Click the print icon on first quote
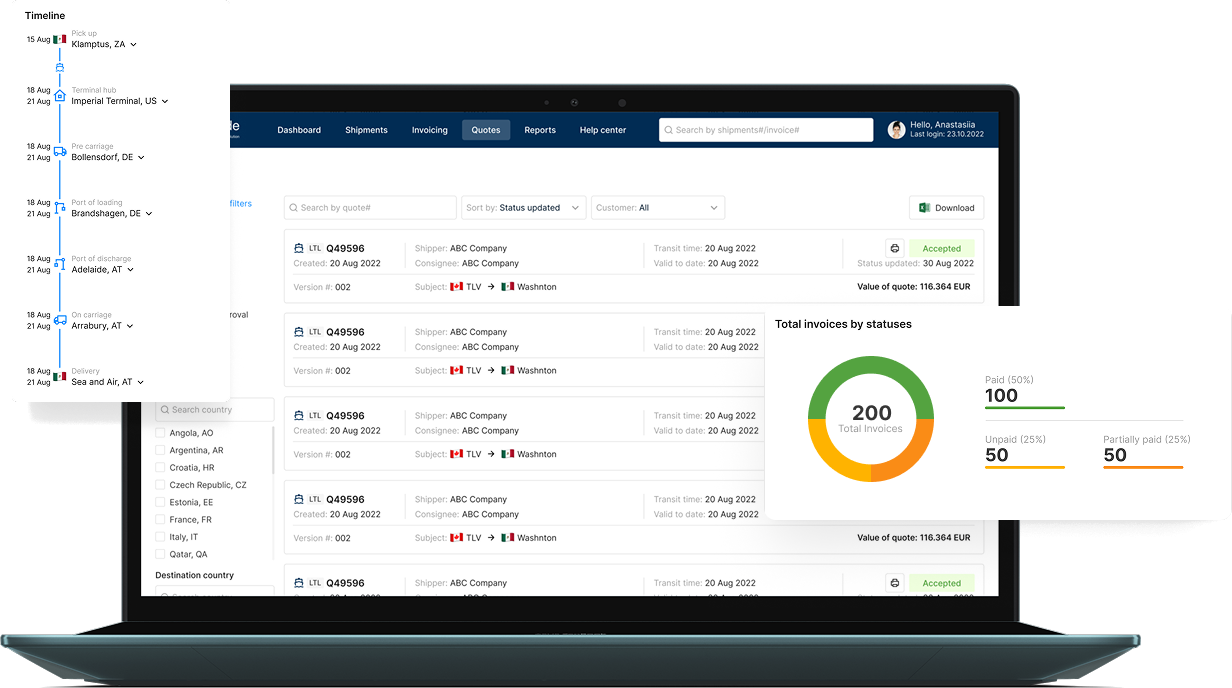This screenshot has width=1232, height=688. pyautogui.click(x=895, y=248)
